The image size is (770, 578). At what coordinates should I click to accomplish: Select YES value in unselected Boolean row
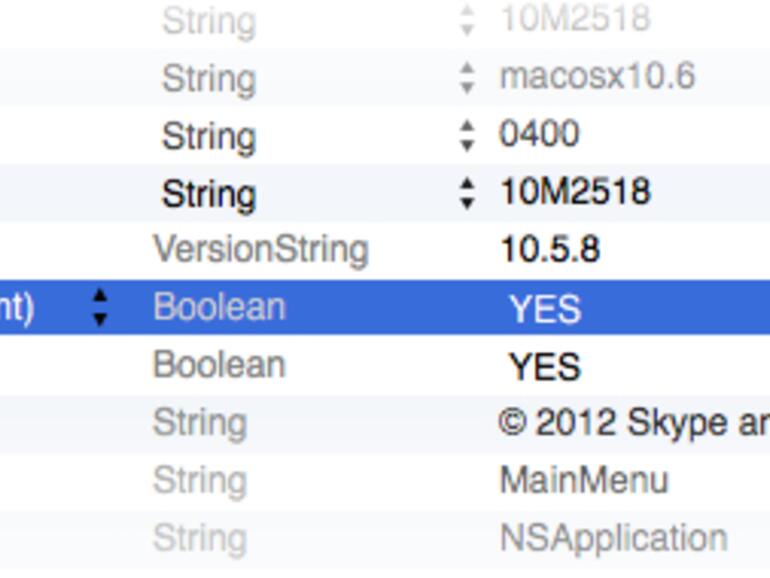(545, 367)
